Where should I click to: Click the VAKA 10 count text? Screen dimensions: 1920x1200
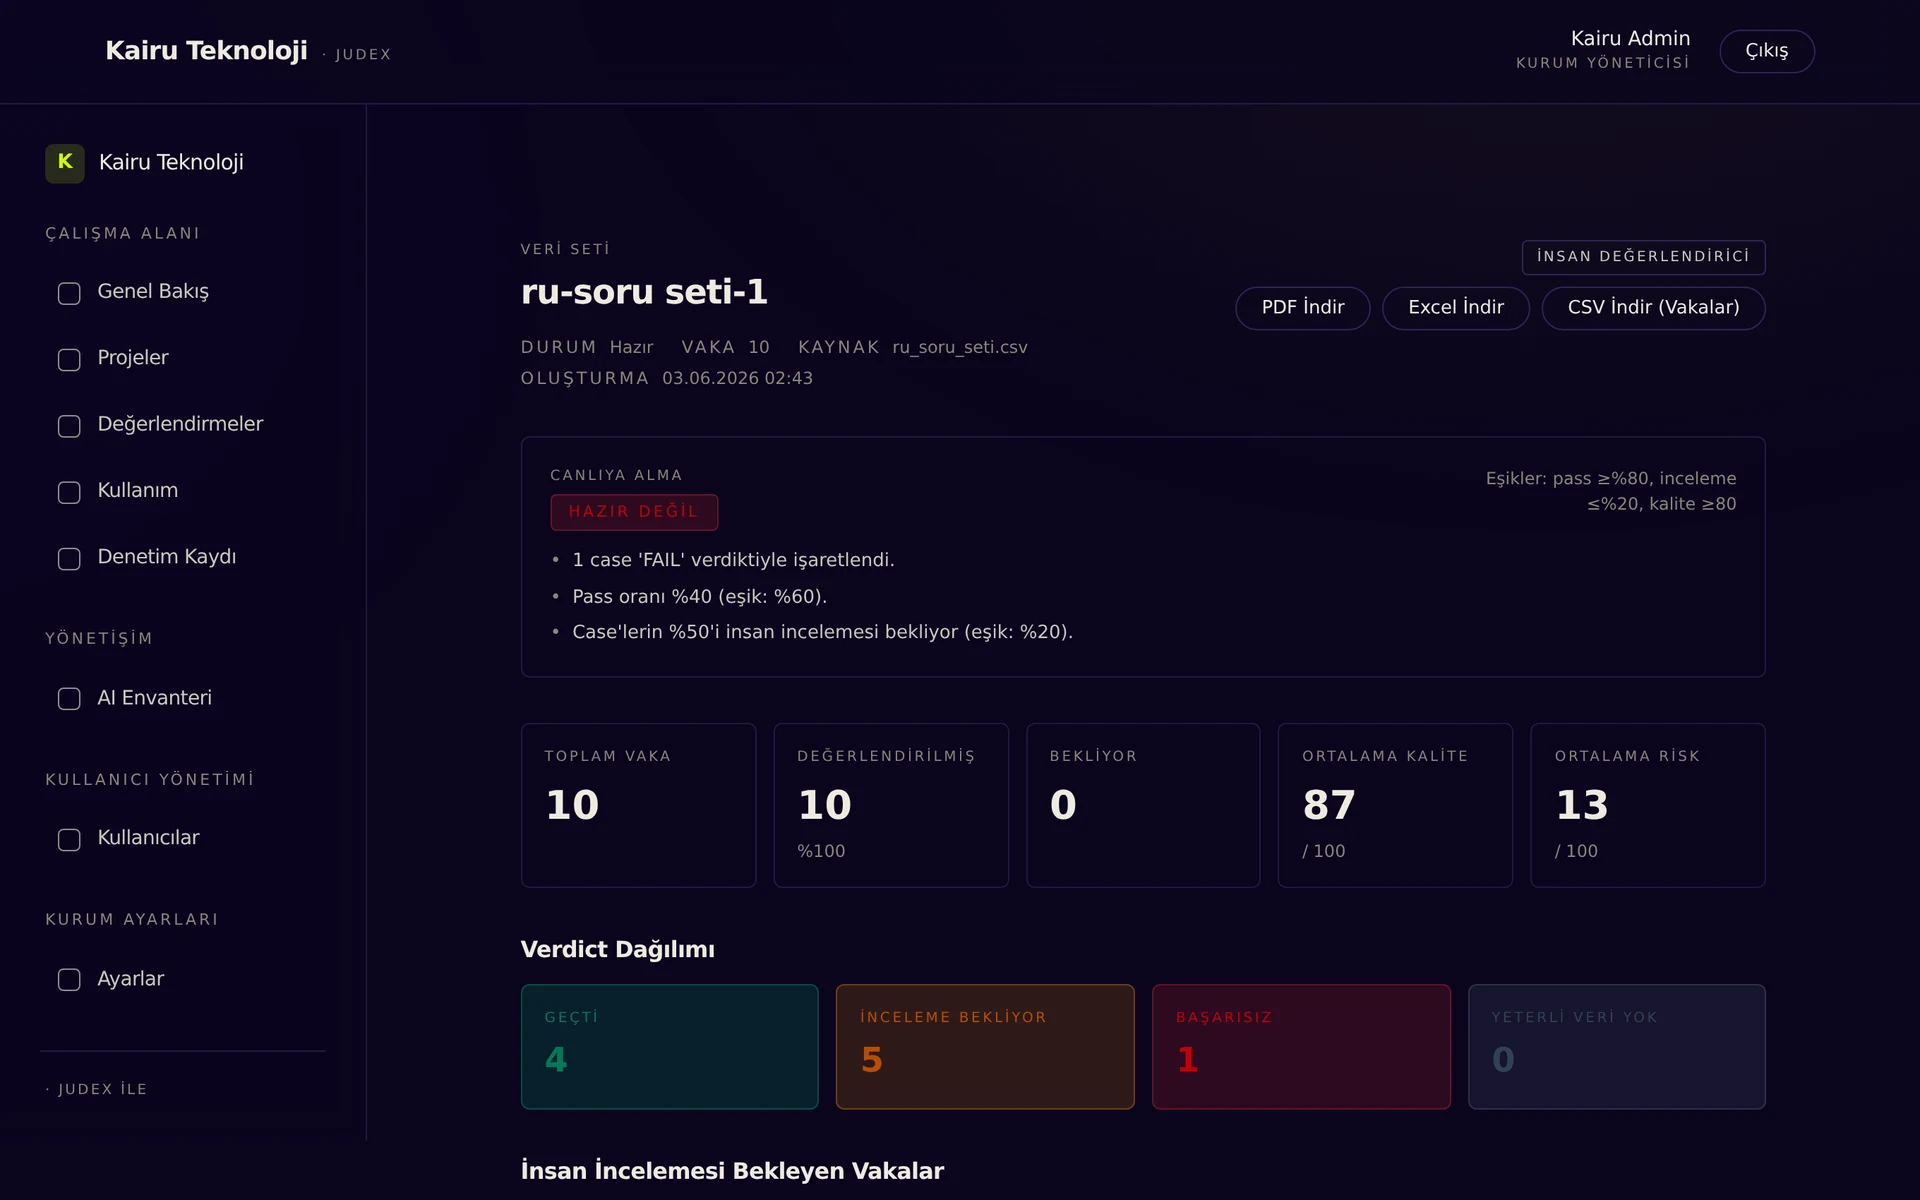tap(725, 348)
